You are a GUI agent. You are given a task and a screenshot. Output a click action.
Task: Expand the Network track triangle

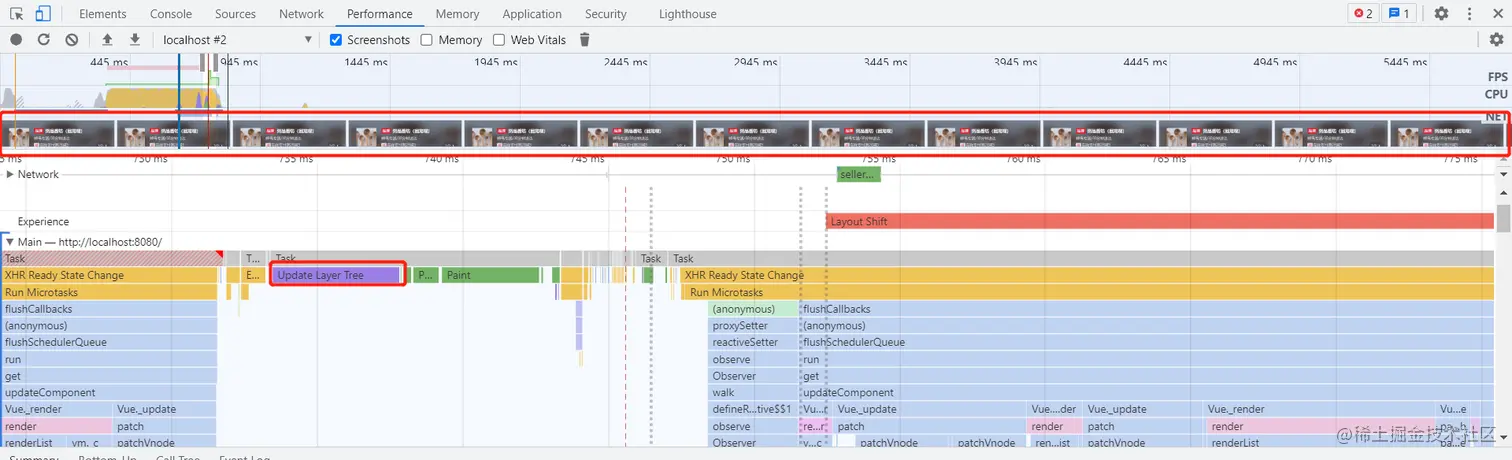pyautogui.click(x=10, y=174)
